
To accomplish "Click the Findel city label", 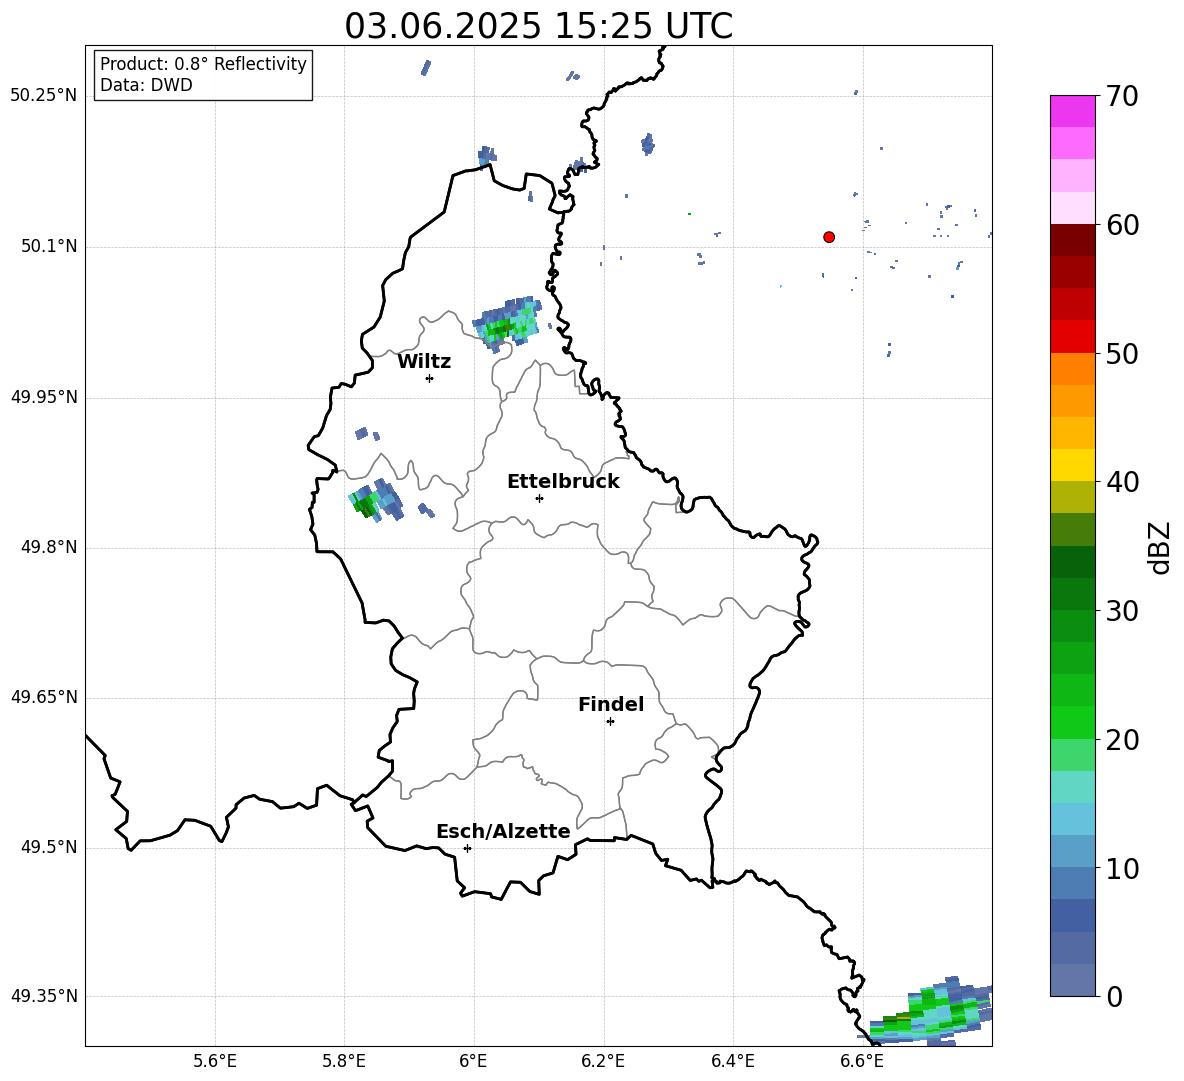I will [x=611, y=704].
